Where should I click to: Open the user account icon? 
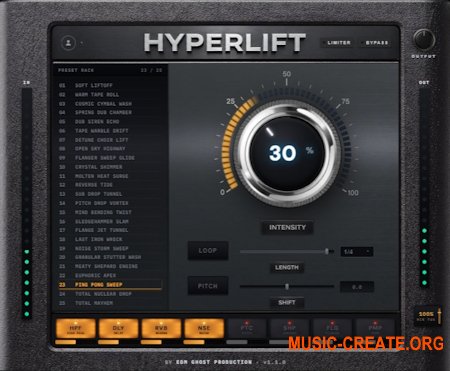[x=68, y=43]
